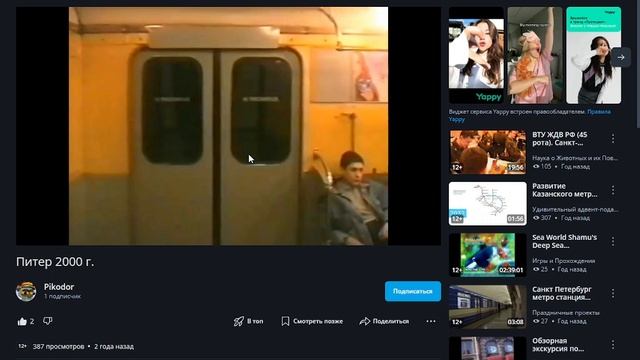Open options for 'ВТУ ЖДВ РФ' video
Screen dimensions: 640x360
tap(613, 139)
